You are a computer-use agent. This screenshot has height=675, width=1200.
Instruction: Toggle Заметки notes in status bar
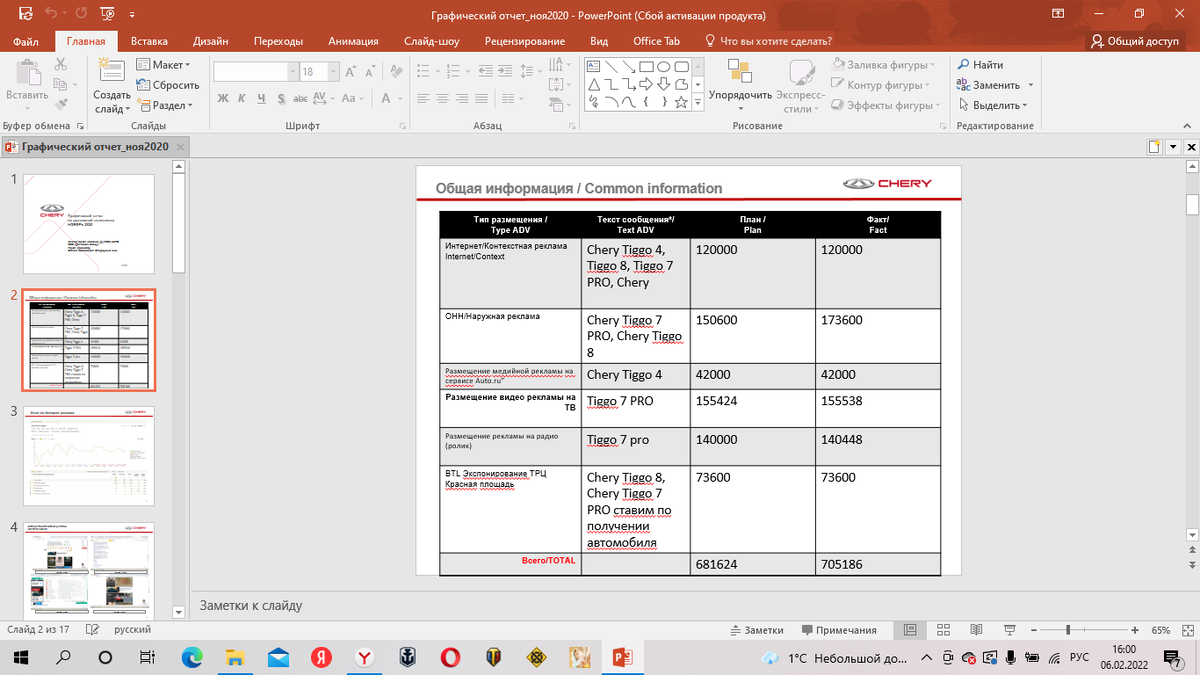(757, 630)
